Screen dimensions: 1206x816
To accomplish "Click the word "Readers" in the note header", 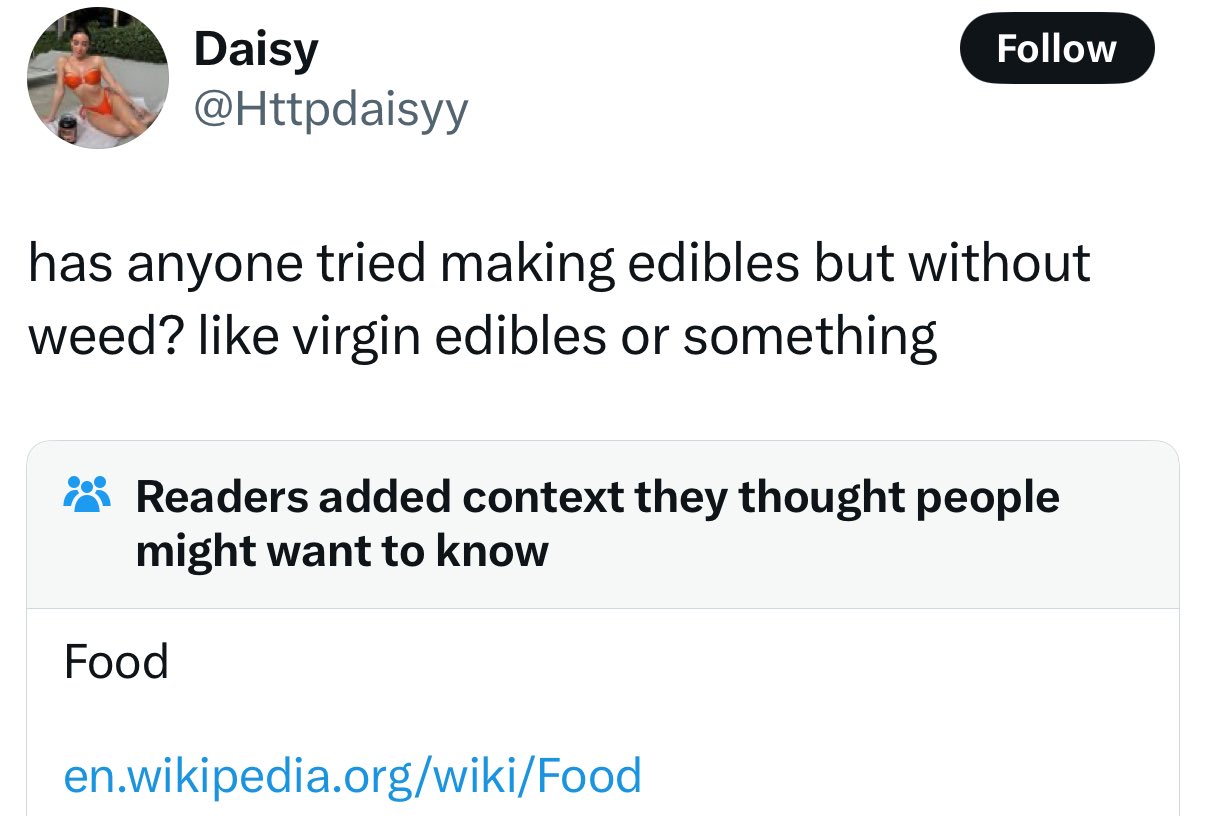I will pos(220,496).
